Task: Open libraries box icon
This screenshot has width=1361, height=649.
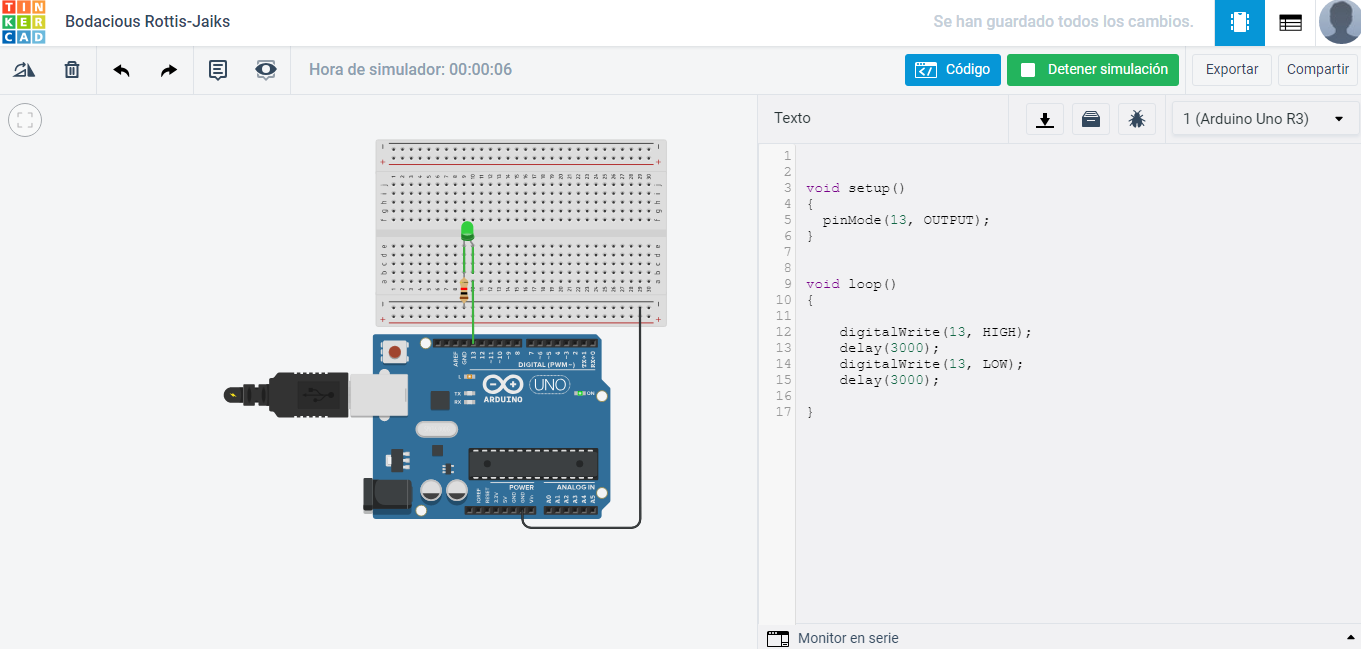Action: coord(1091,119)
